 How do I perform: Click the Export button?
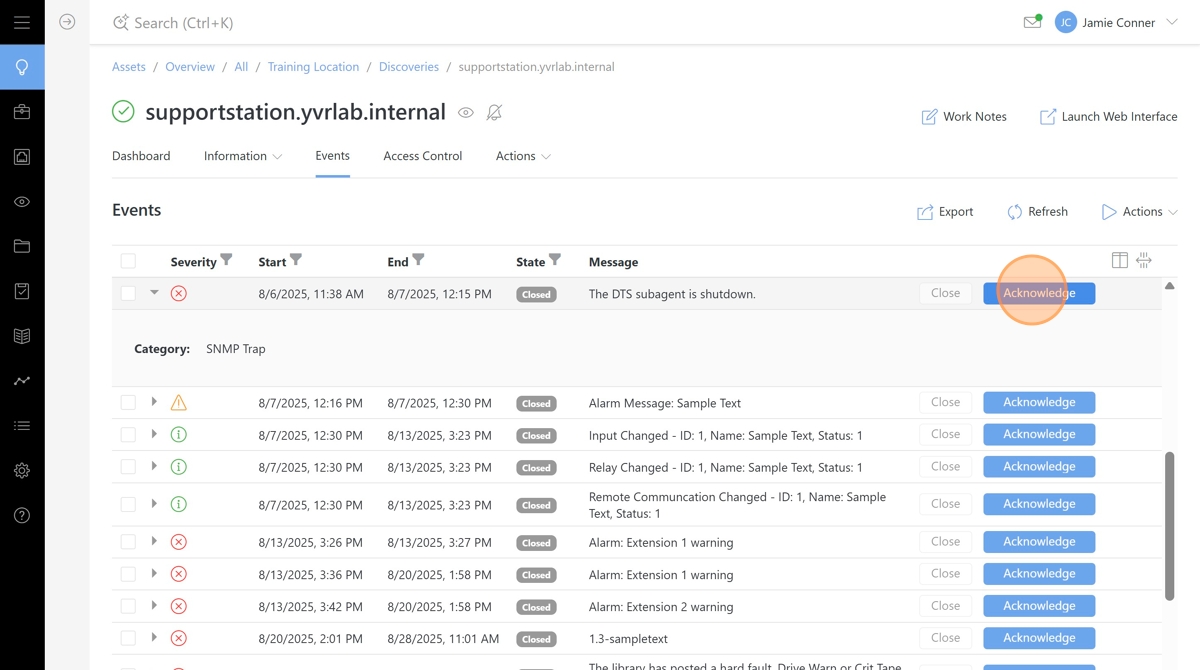(945, 212)
